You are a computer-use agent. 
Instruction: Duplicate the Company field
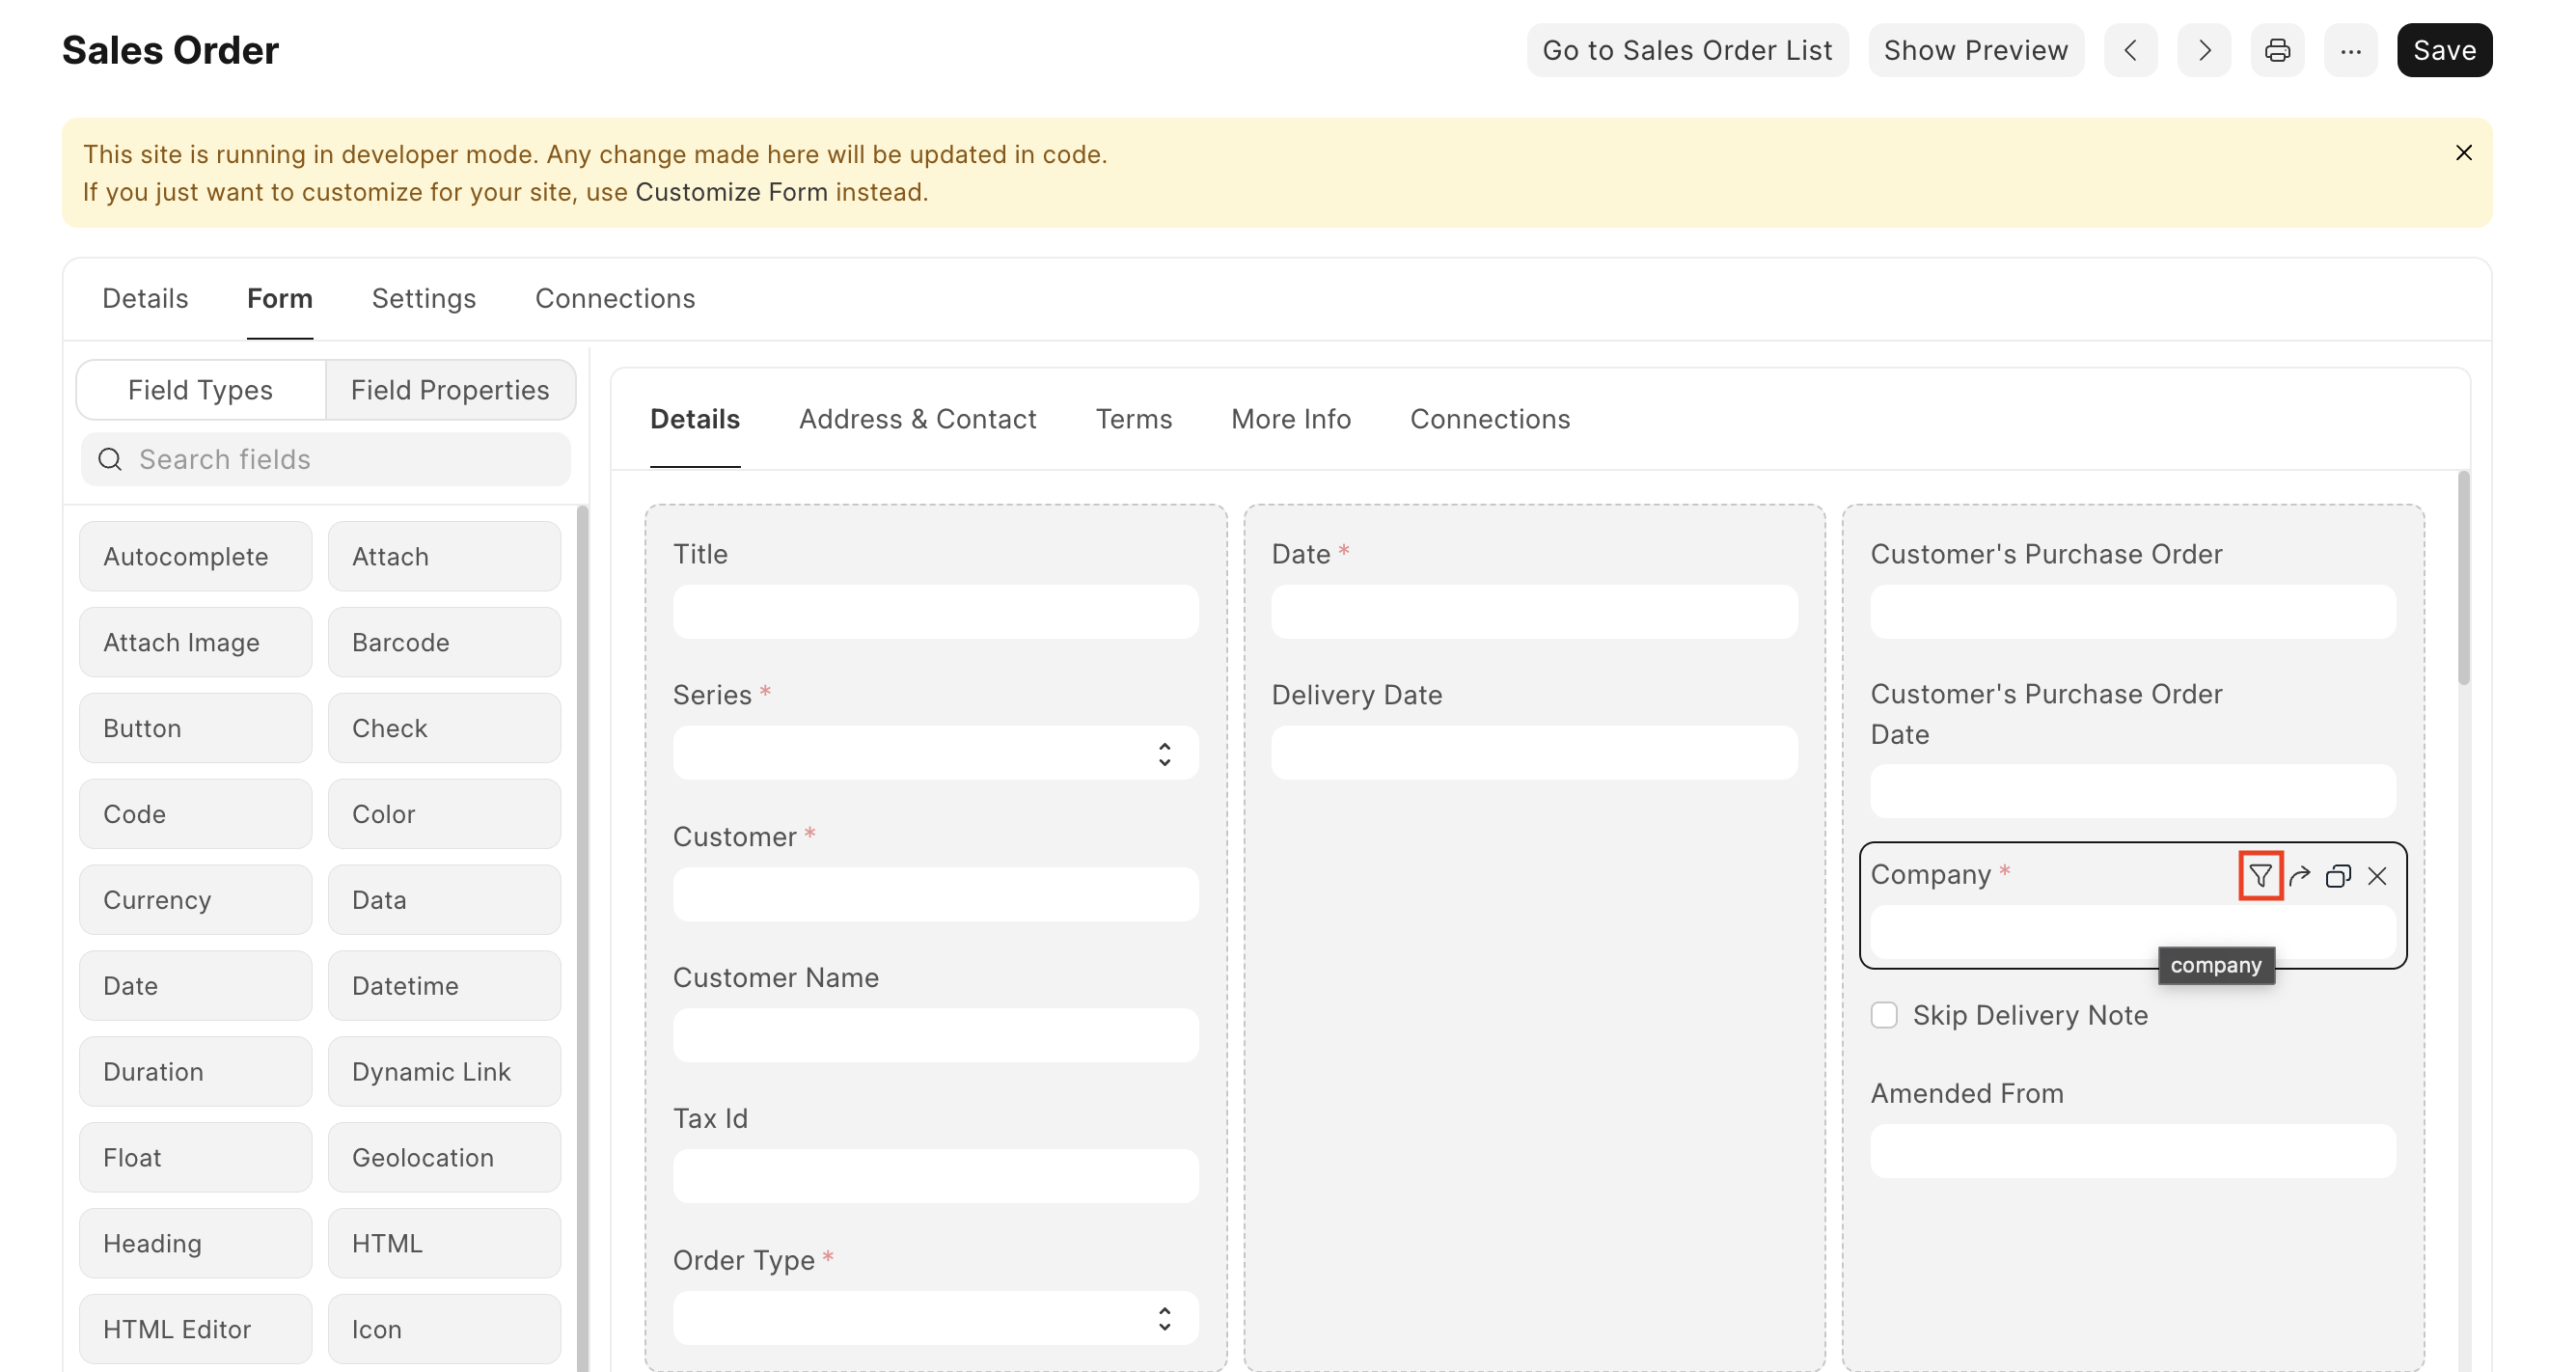pyautogui.click(x=2338, y=876)
